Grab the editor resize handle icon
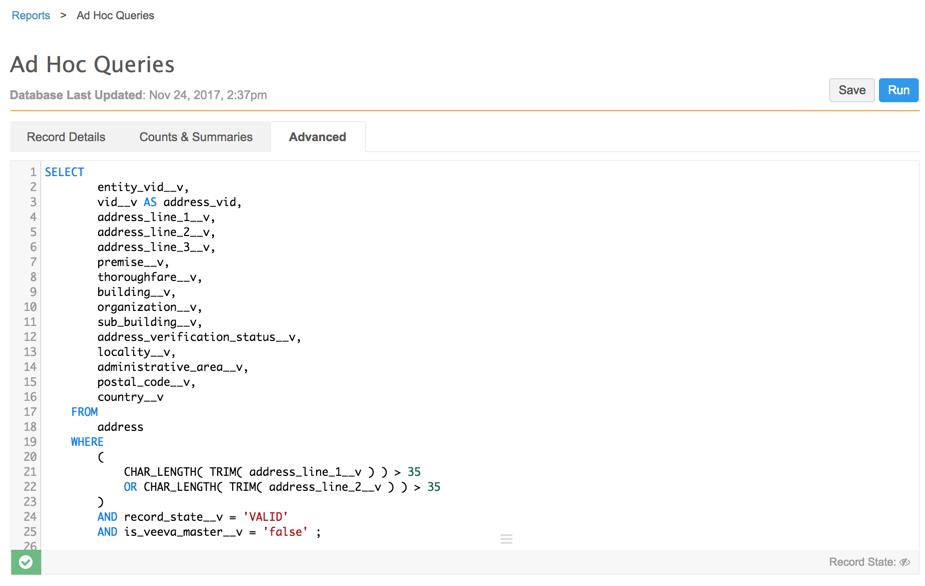This screenshot has height=586, width=925. click(506, 539)
